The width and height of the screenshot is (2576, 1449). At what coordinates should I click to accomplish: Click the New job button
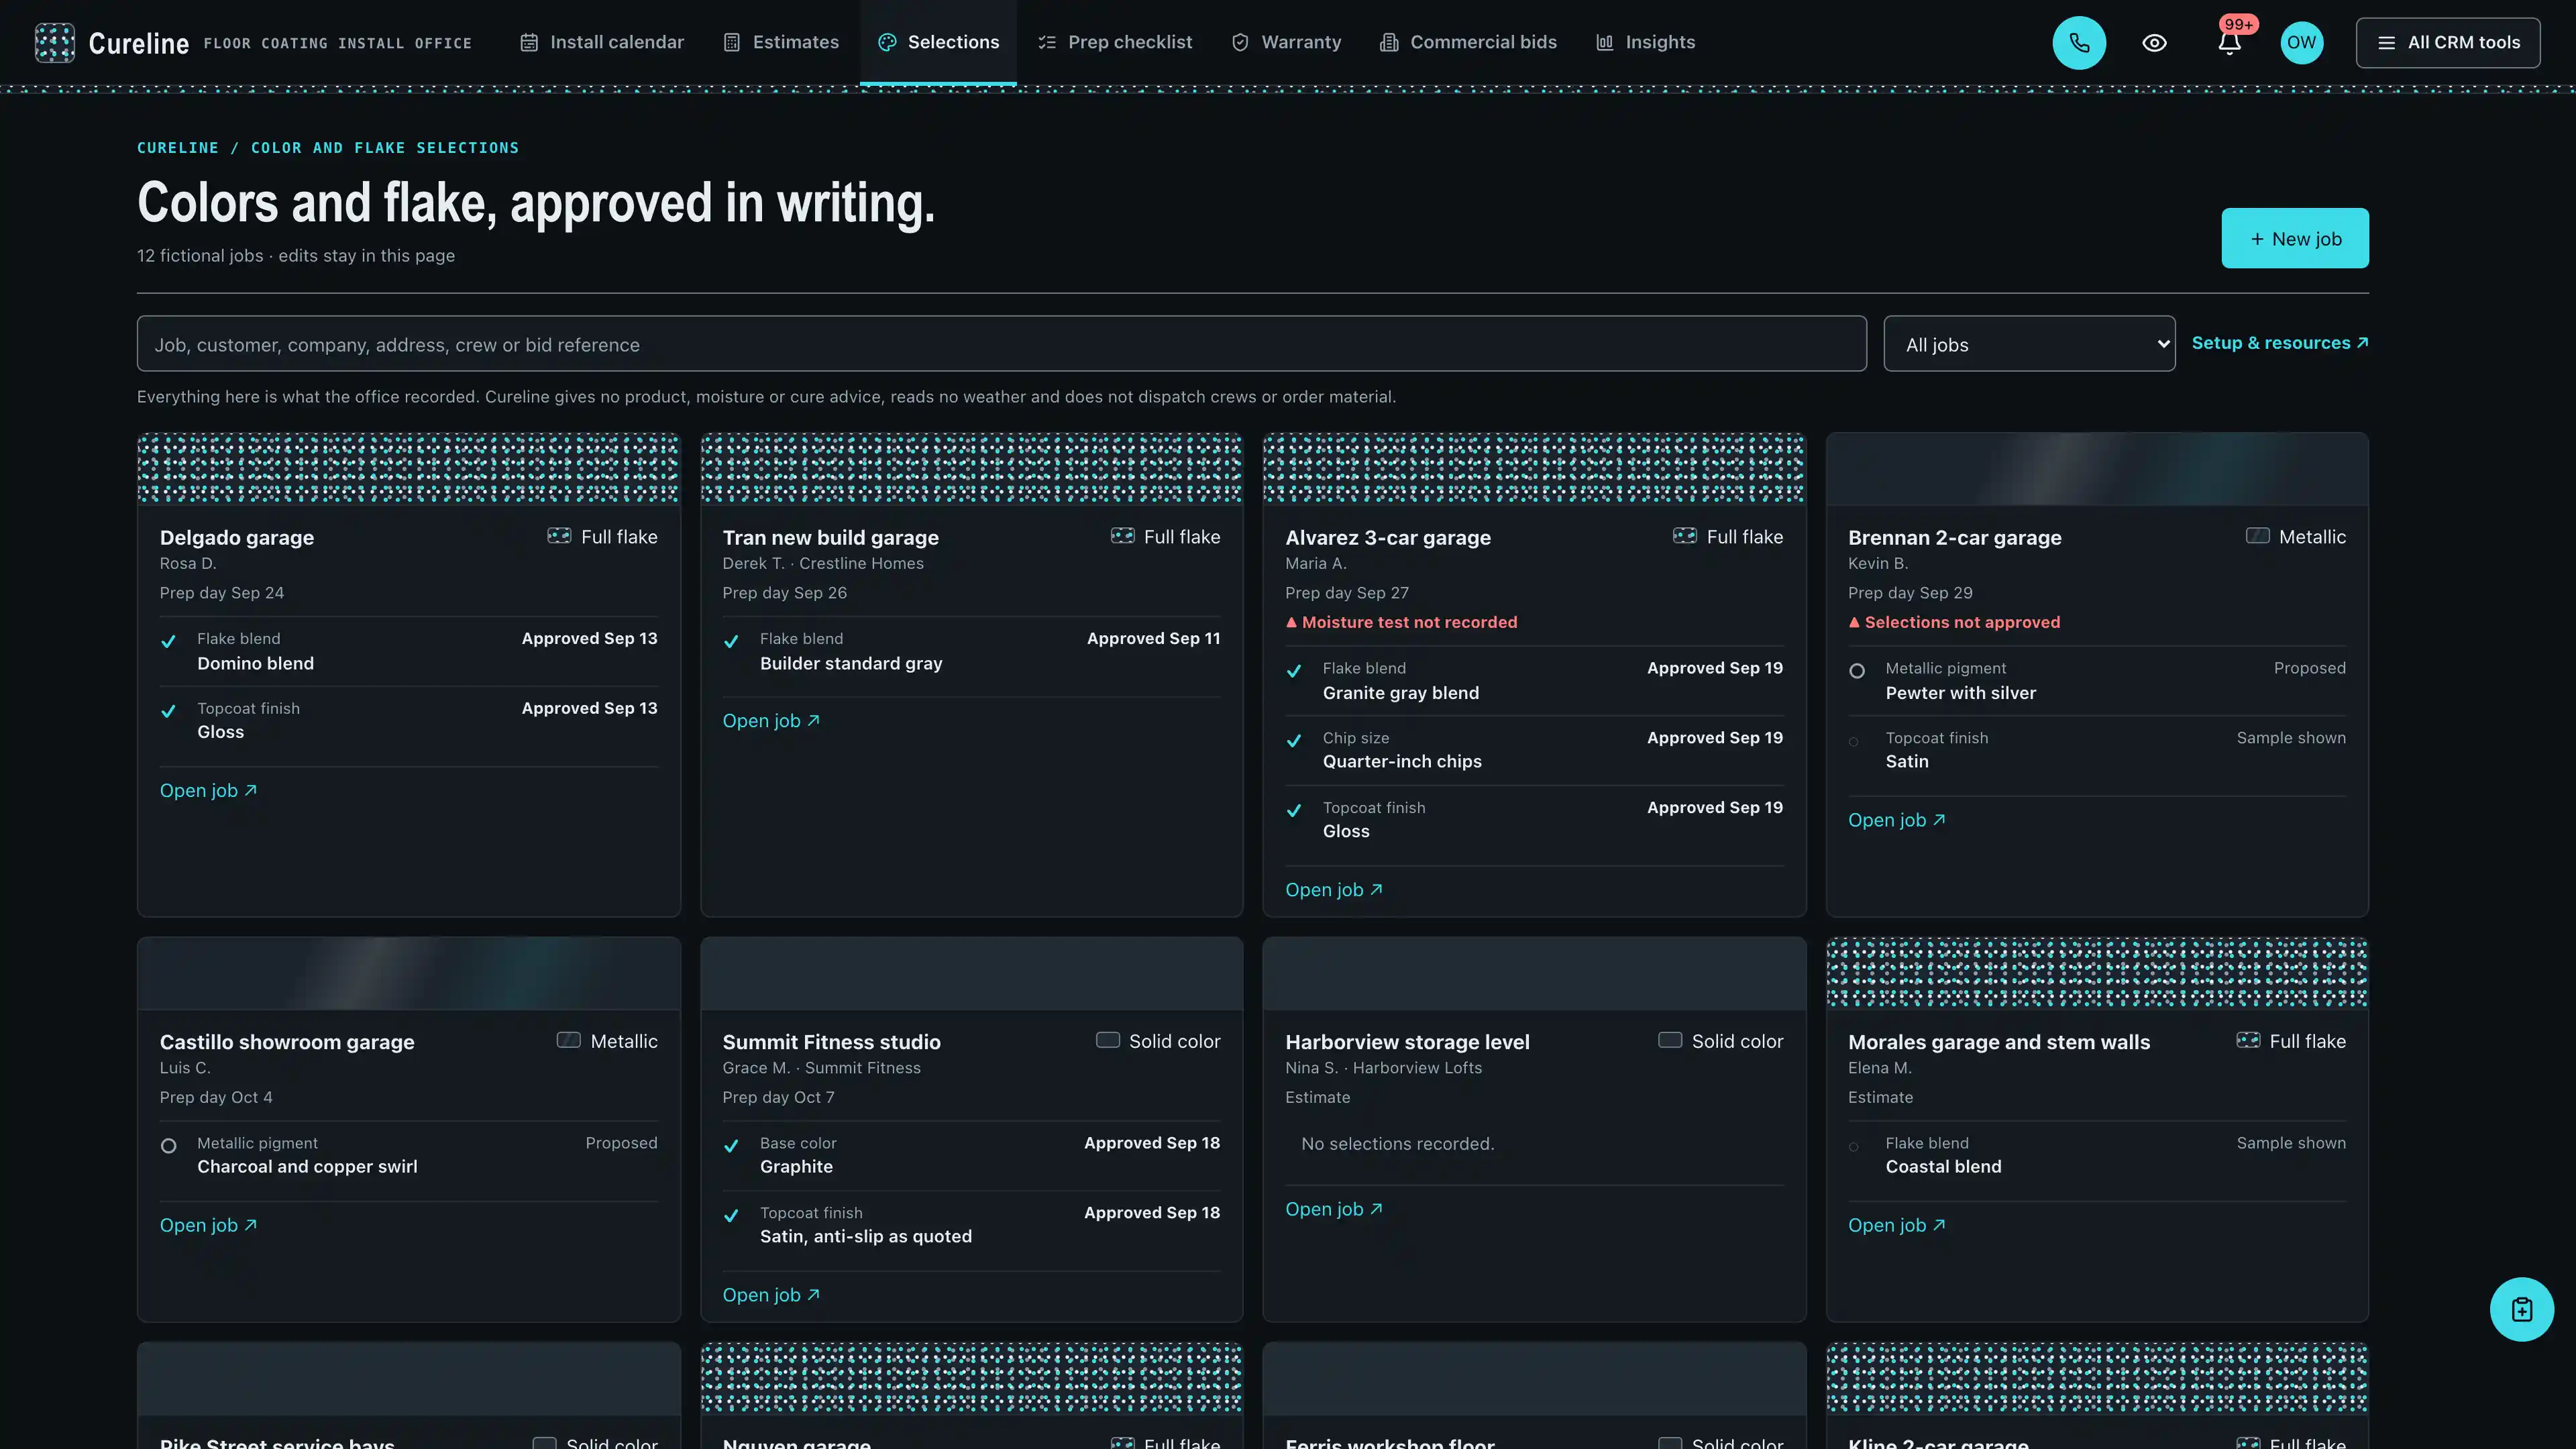tap(2294, 238)
